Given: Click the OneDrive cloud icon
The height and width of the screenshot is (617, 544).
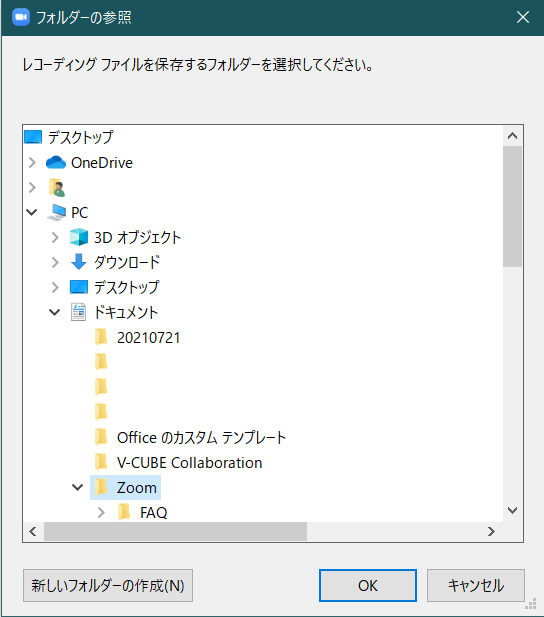Looking at the screenshot, I should click(56, 163).
